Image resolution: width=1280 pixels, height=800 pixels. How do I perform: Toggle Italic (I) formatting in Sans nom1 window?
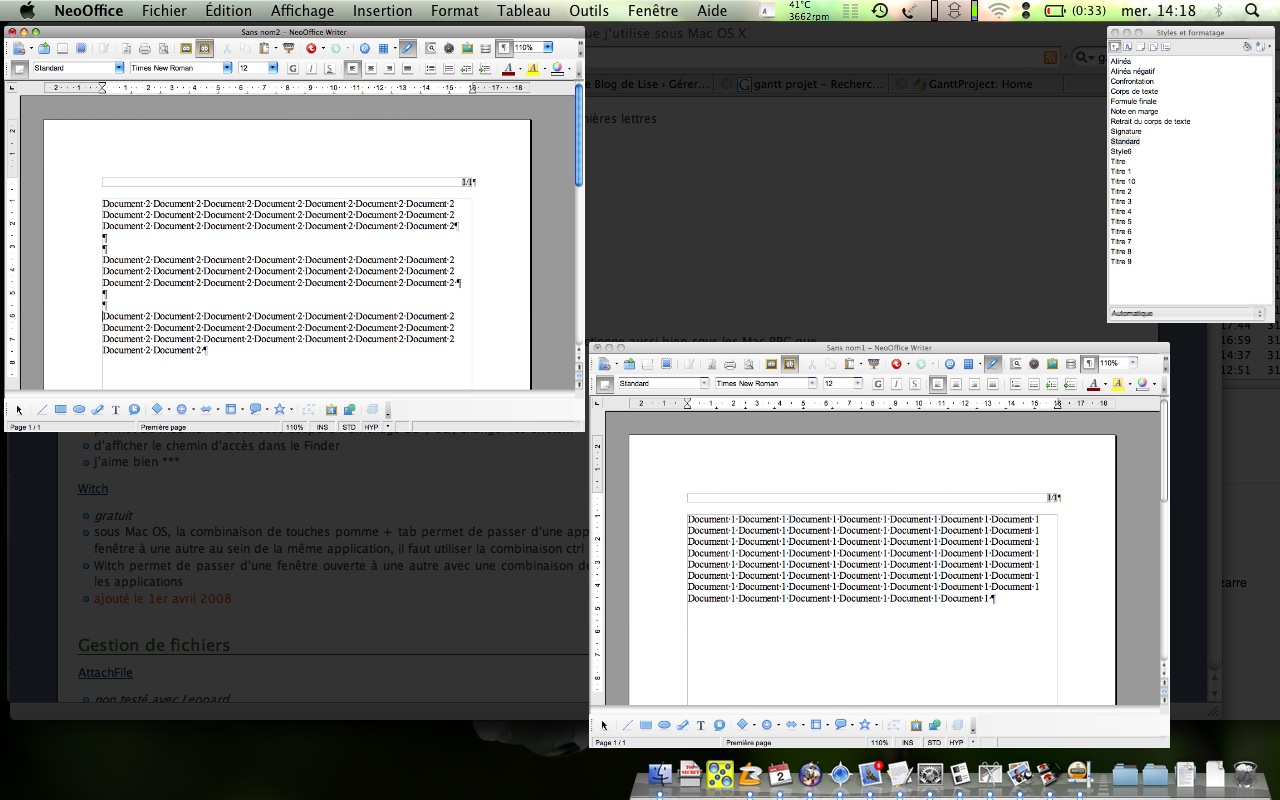(896, 384)
